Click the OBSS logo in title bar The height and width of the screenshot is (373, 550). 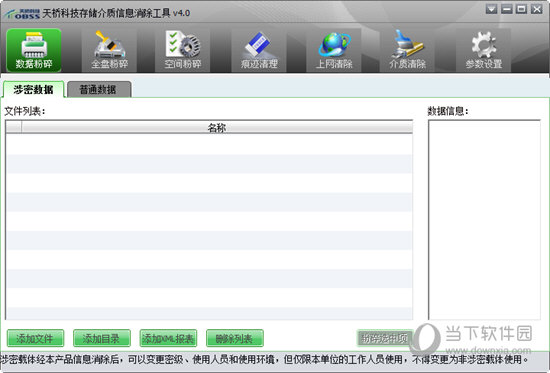22,14
